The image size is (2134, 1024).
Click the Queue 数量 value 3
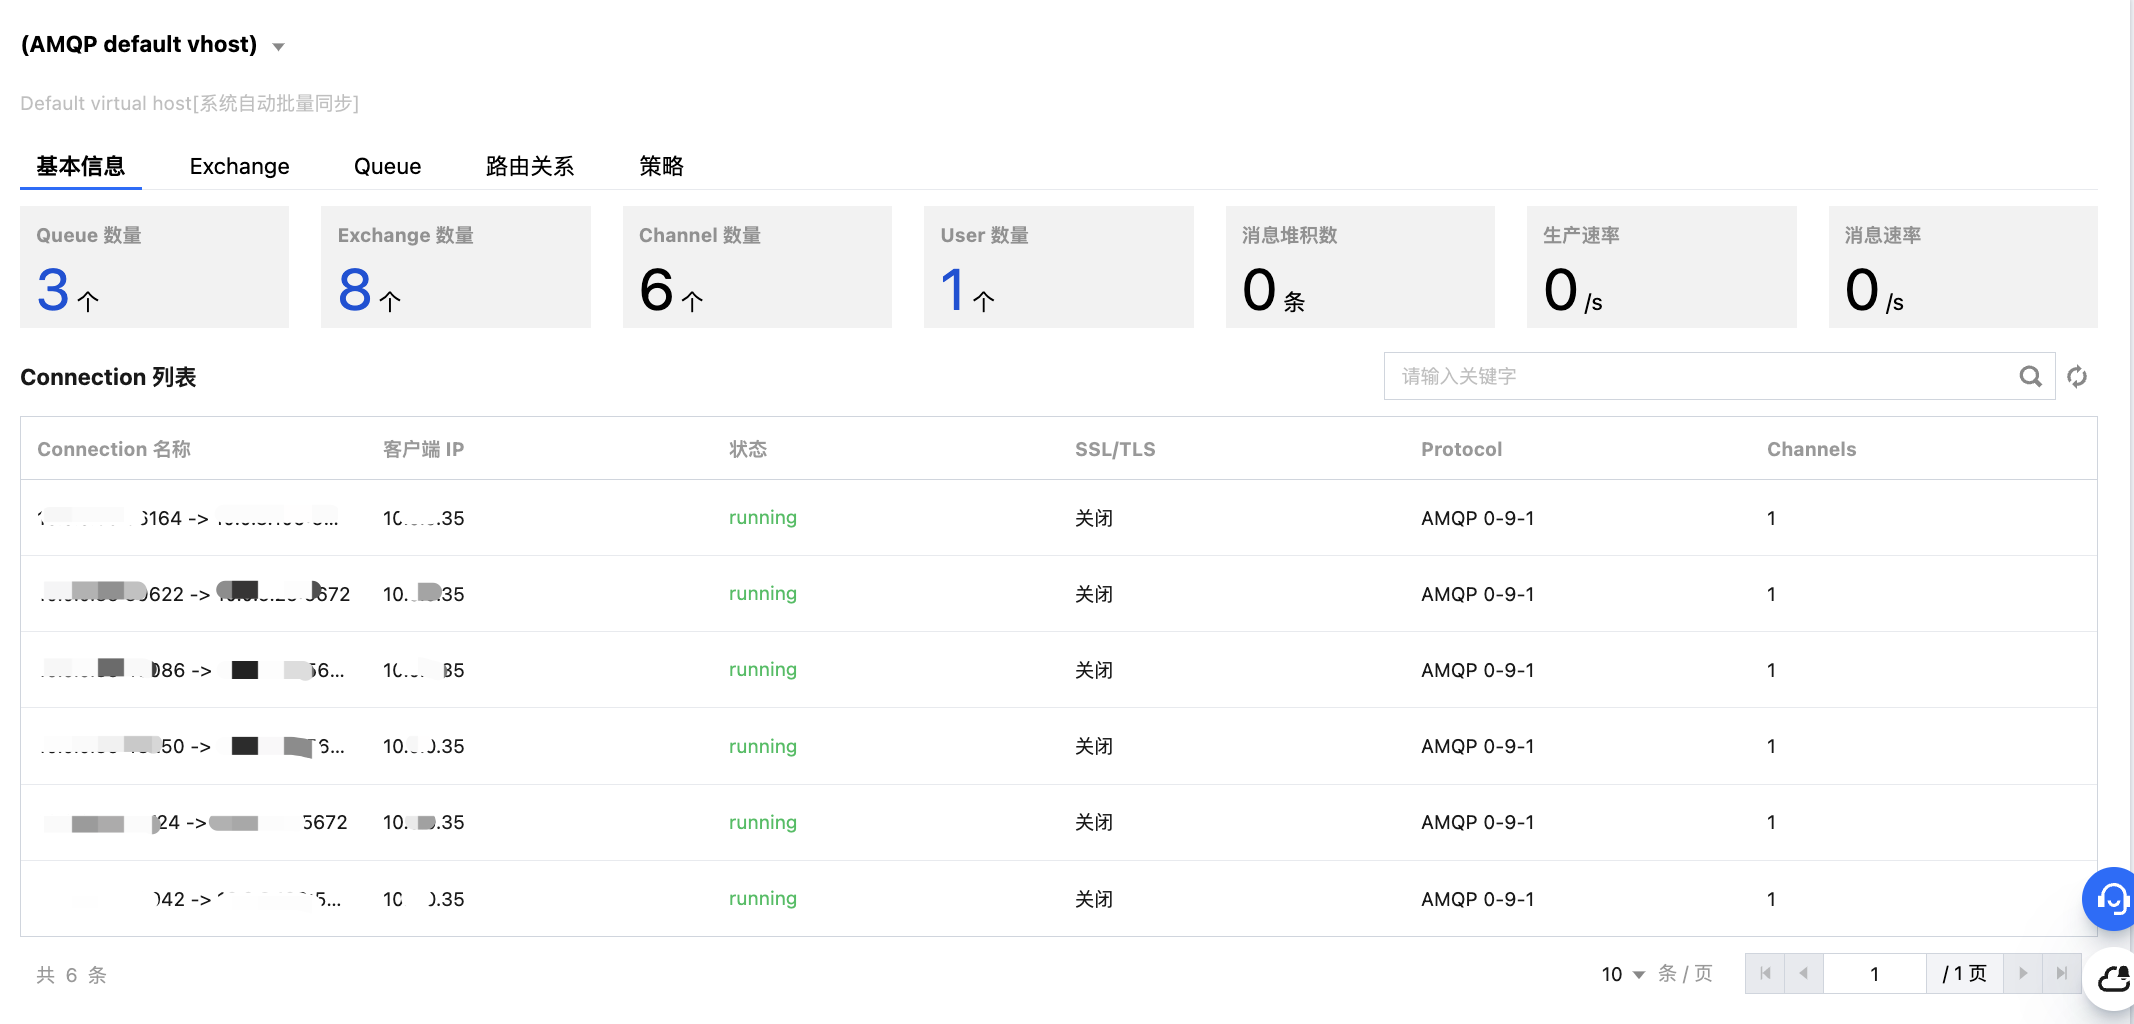point(53,290)
